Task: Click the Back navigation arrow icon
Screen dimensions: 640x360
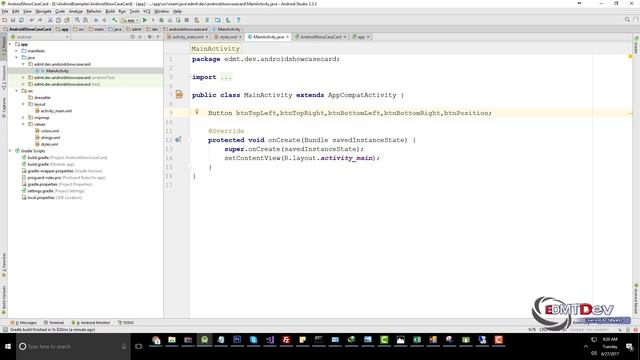Action: point(96,20)
